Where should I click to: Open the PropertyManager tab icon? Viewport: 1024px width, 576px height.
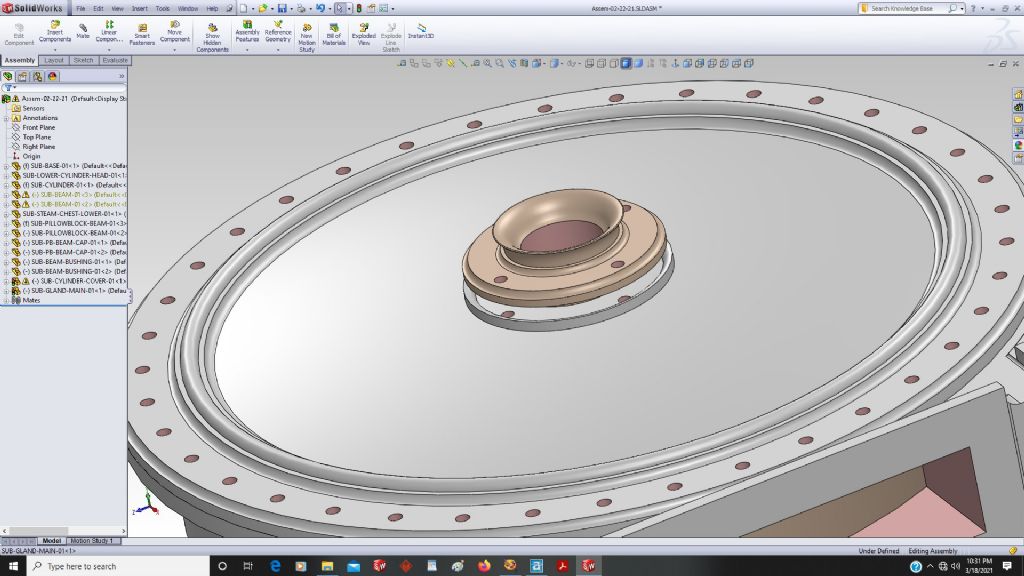(x=23, y=76)
